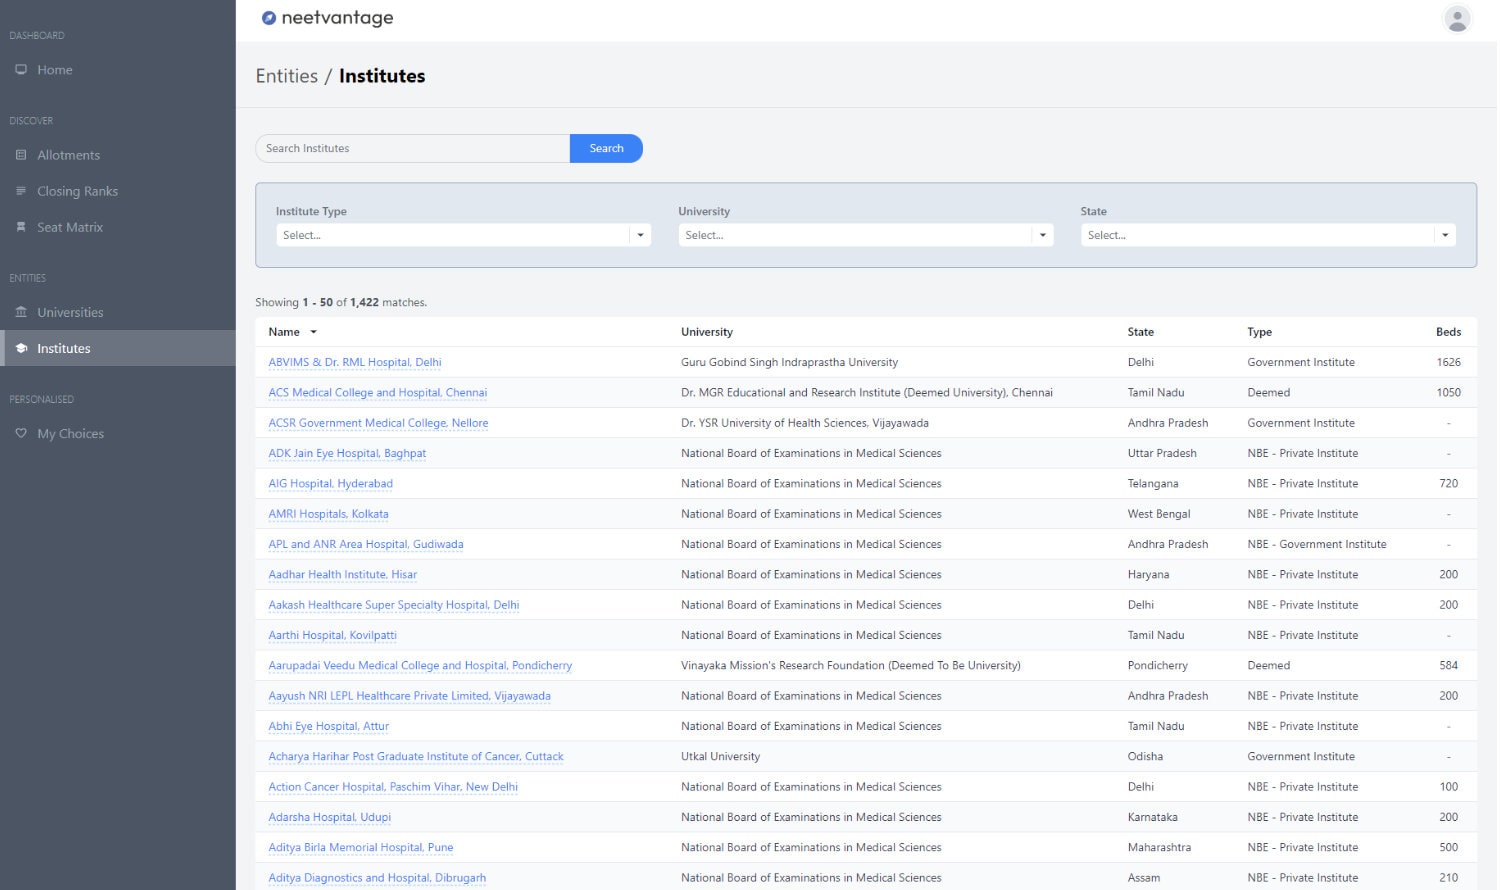Click the My Choices heart icon
The image size is (1500, 890).
click(21, 433)
